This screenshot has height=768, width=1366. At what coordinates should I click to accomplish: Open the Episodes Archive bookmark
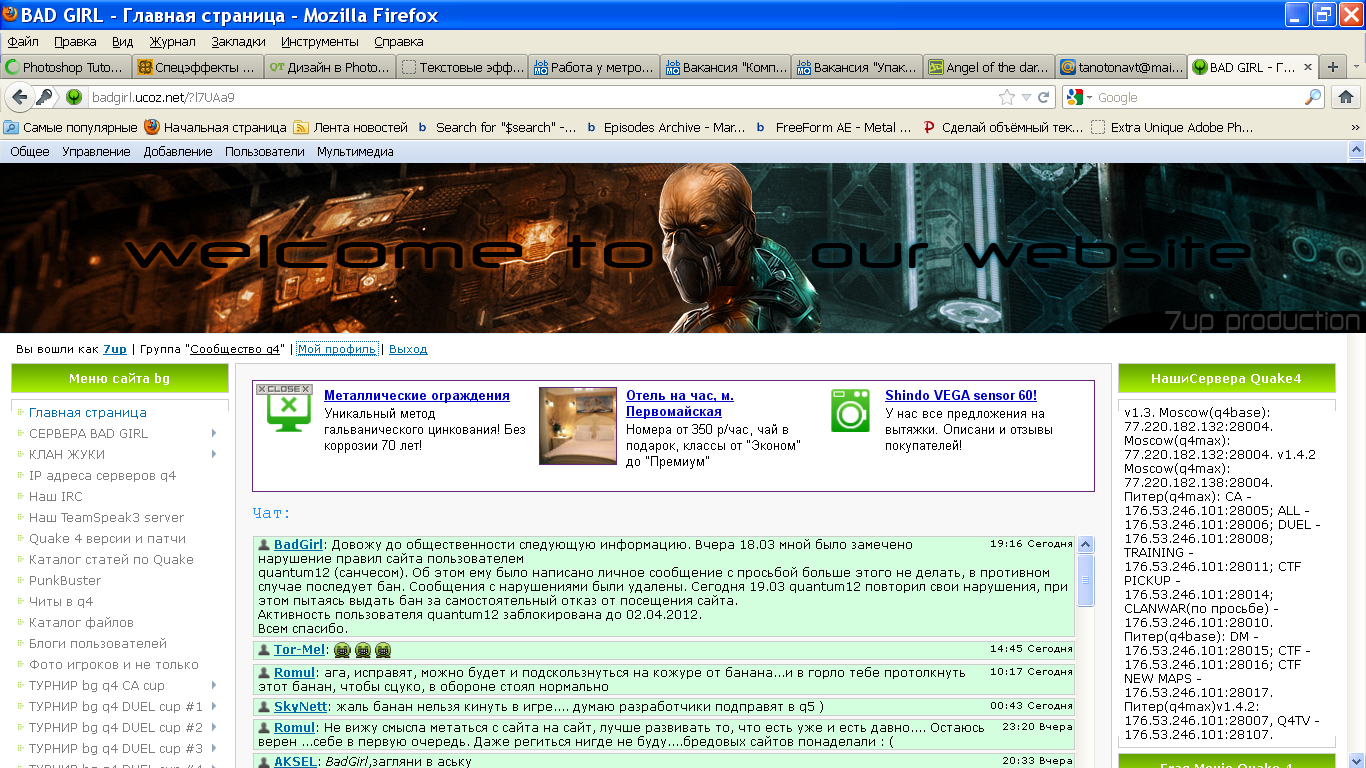[666, 127]
